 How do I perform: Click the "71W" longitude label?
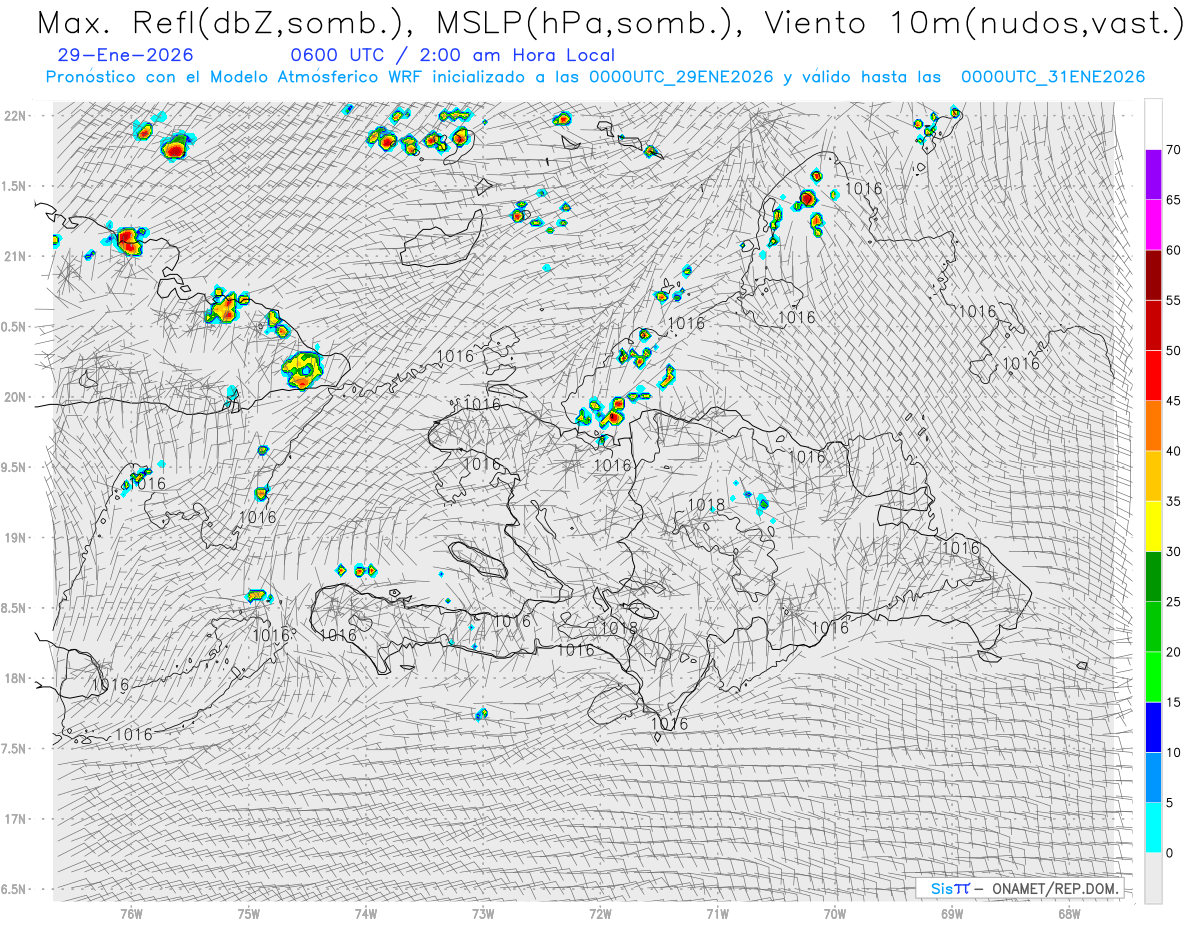(717, 914)
